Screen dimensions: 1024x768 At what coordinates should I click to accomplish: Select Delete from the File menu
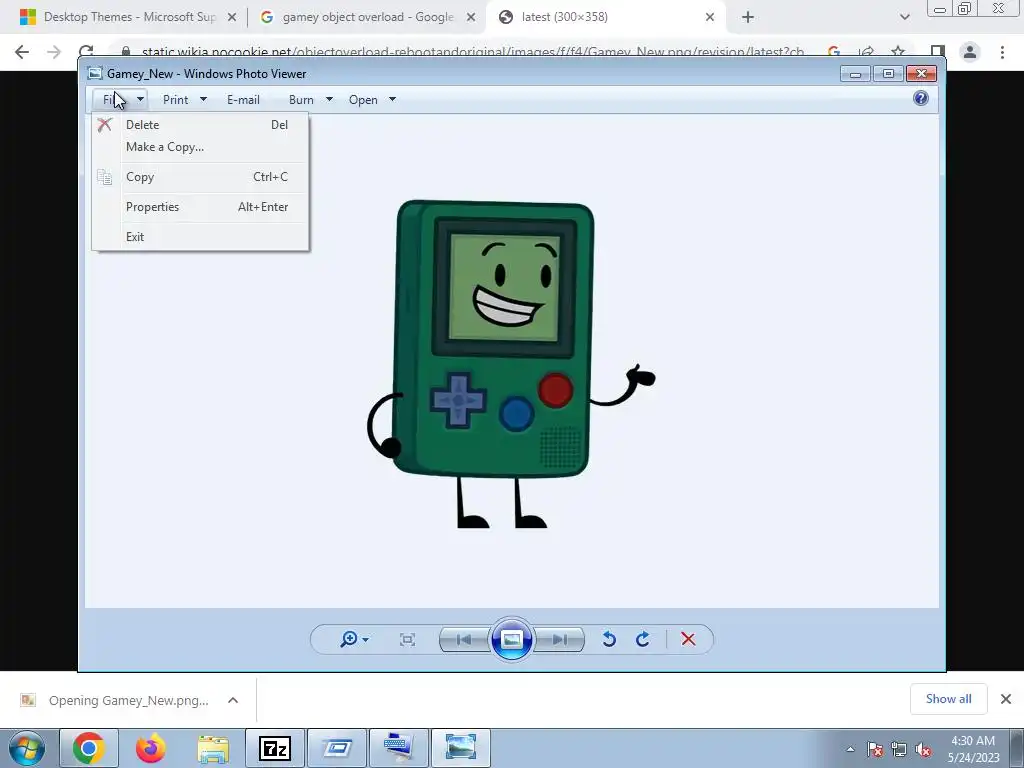tap(200, 125)
